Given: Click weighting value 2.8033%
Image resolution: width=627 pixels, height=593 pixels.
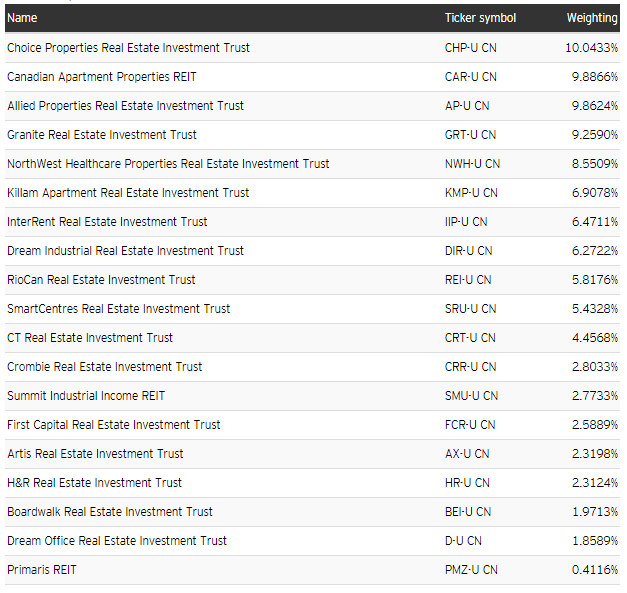Looking at the screenshot, I should tap(595, 367).
